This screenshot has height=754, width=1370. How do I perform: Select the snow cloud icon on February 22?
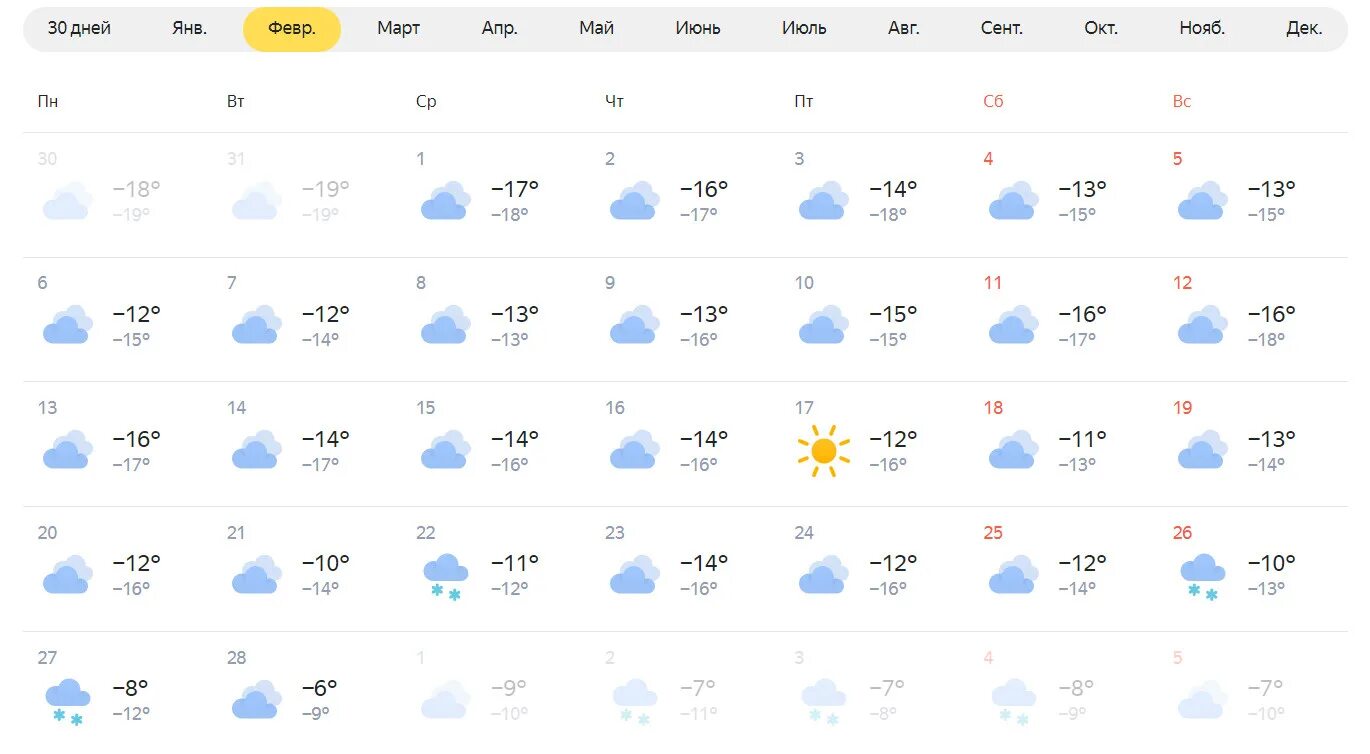(x=446, y=577)
